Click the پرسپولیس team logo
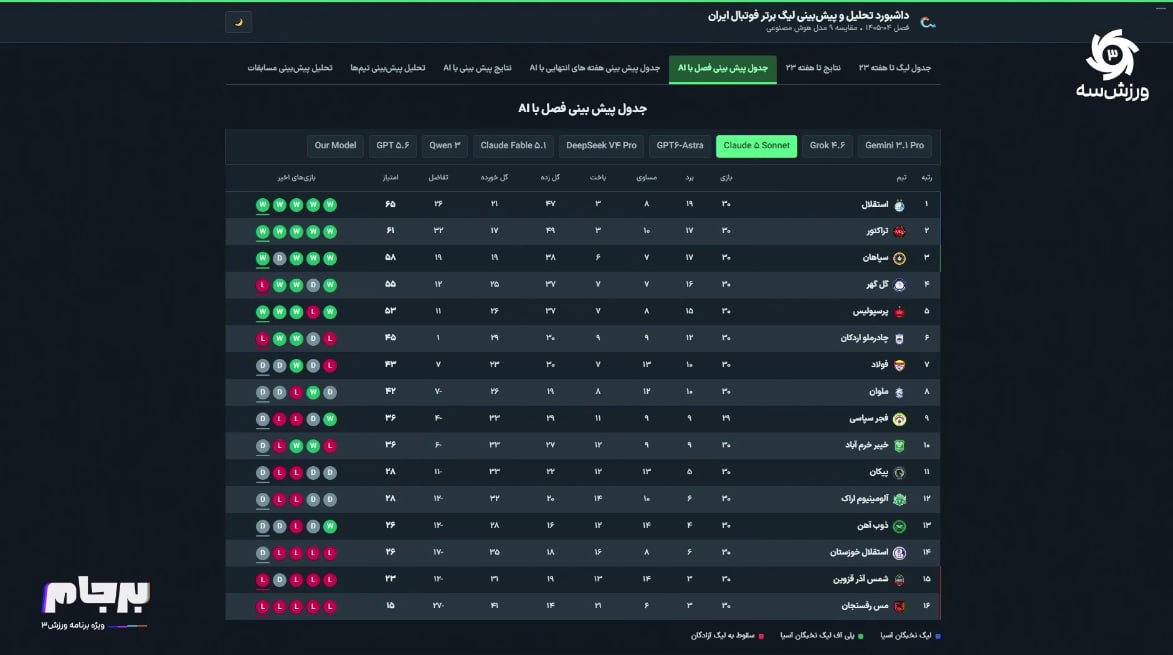This screenshot has width=1173, height=655. [899, 312]
